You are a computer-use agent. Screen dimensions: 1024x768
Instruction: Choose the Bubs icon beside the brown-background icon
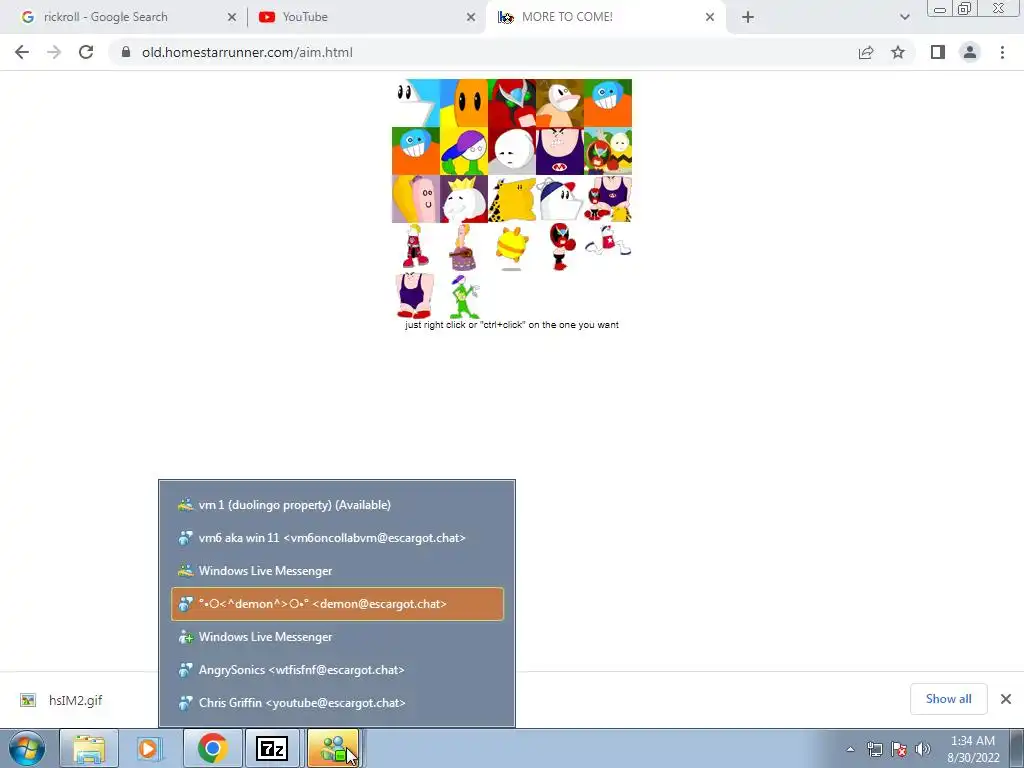[608, 103]
